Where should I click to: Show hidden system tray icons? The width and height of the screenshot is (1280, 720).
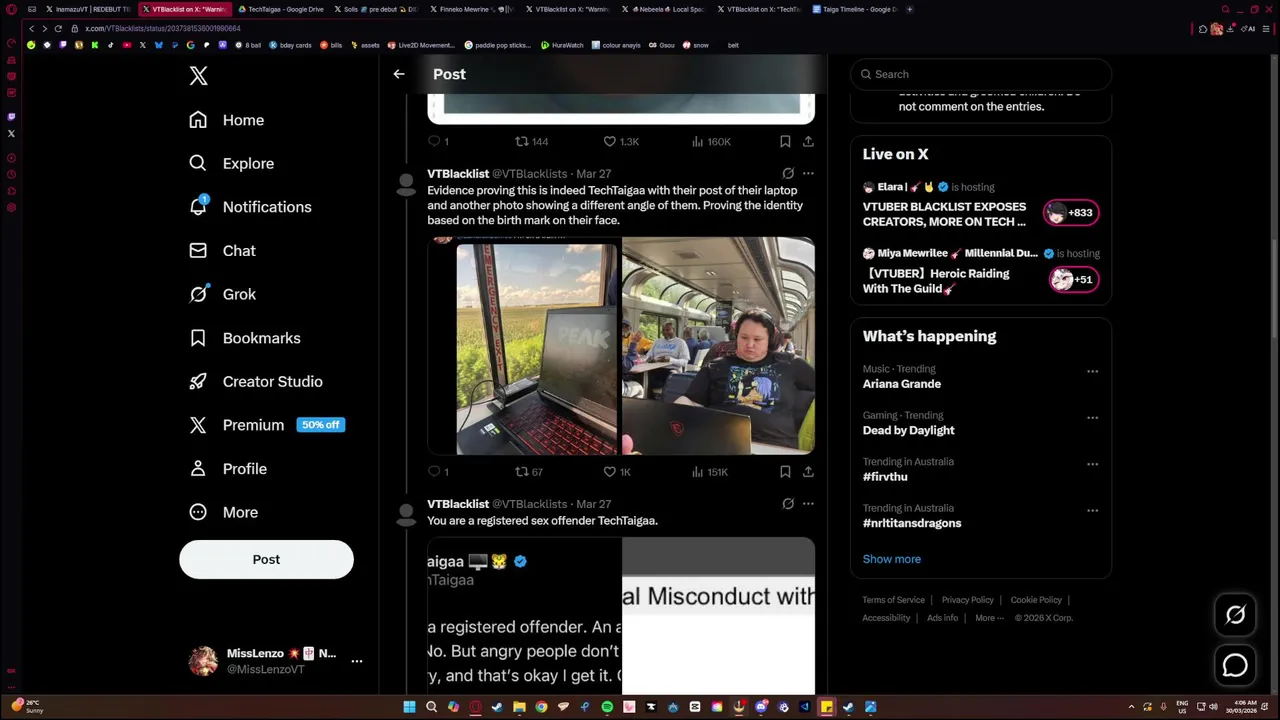click(1132, 707)
